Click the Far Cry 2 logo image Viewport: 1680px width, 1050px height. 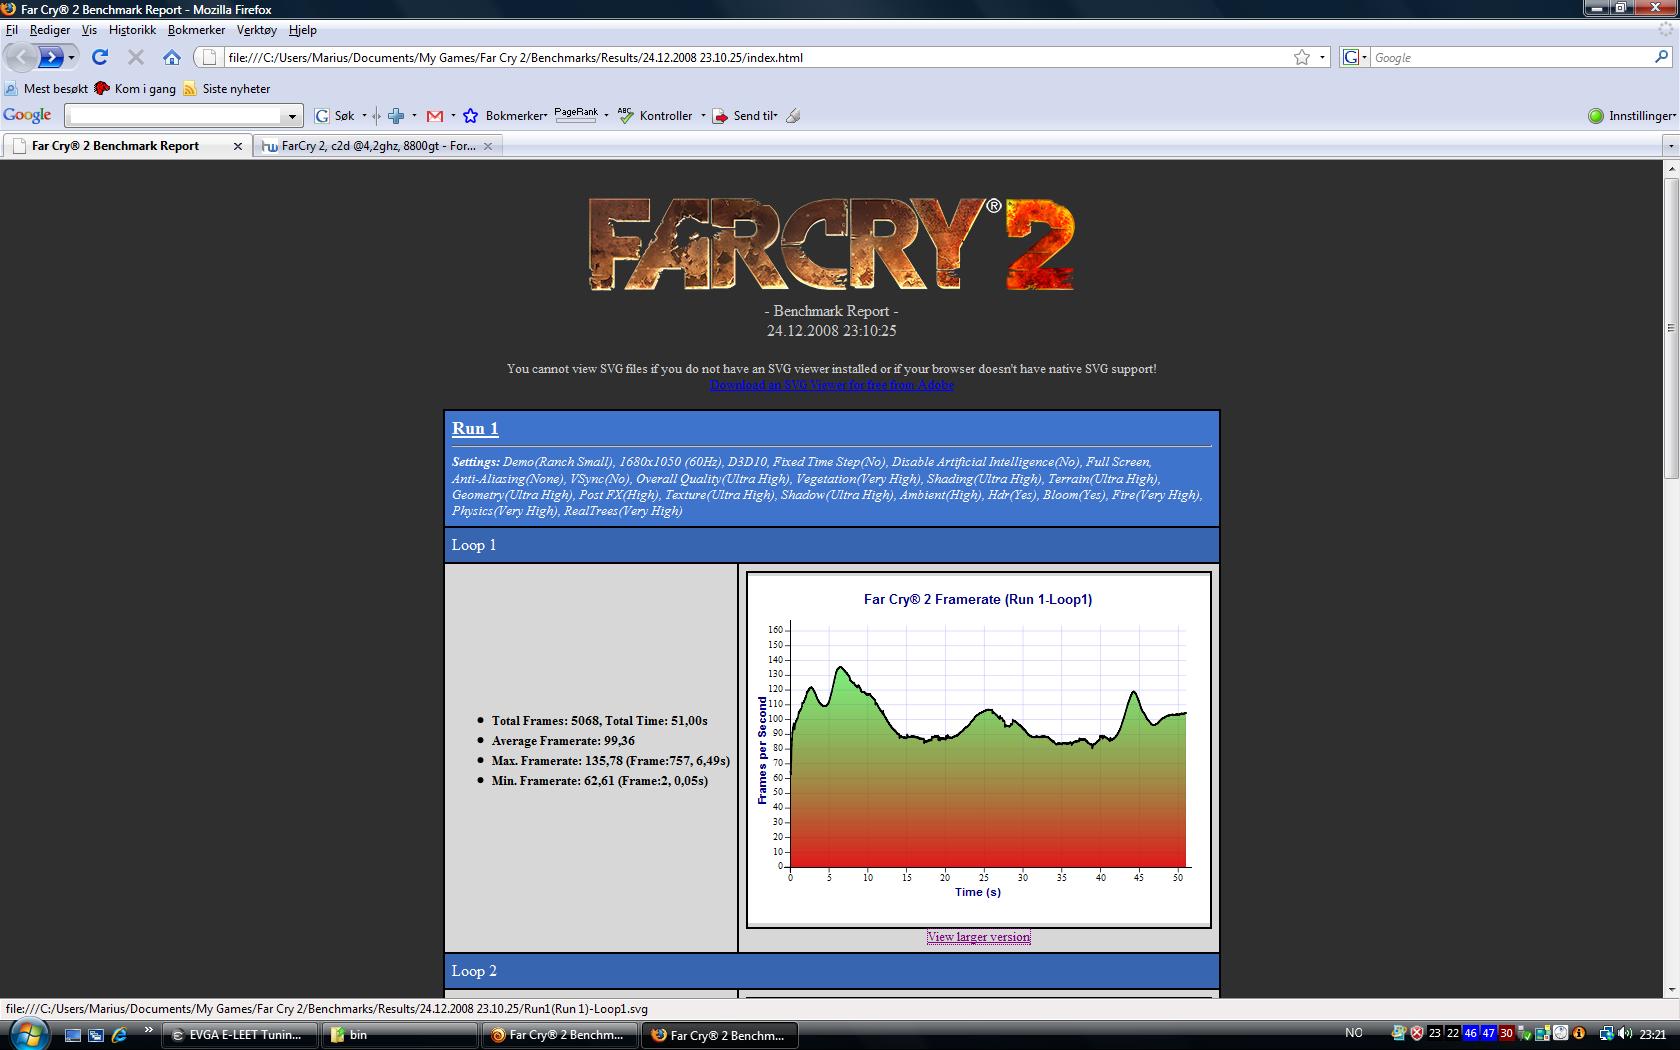pyautogui.click(x=831, y=245)
